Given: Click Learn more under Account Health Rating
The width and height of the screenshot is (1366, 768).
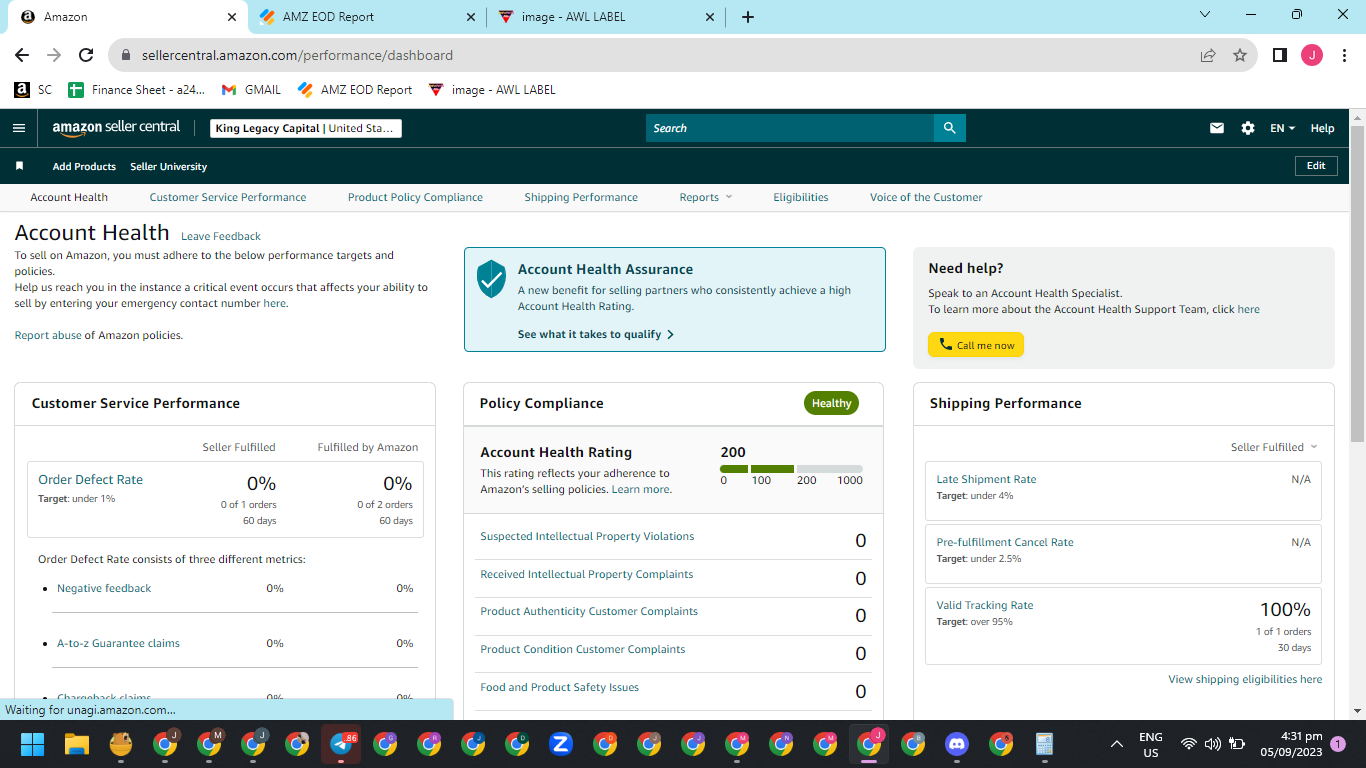Looking at the screenshot, I should (x=641, y=489).
